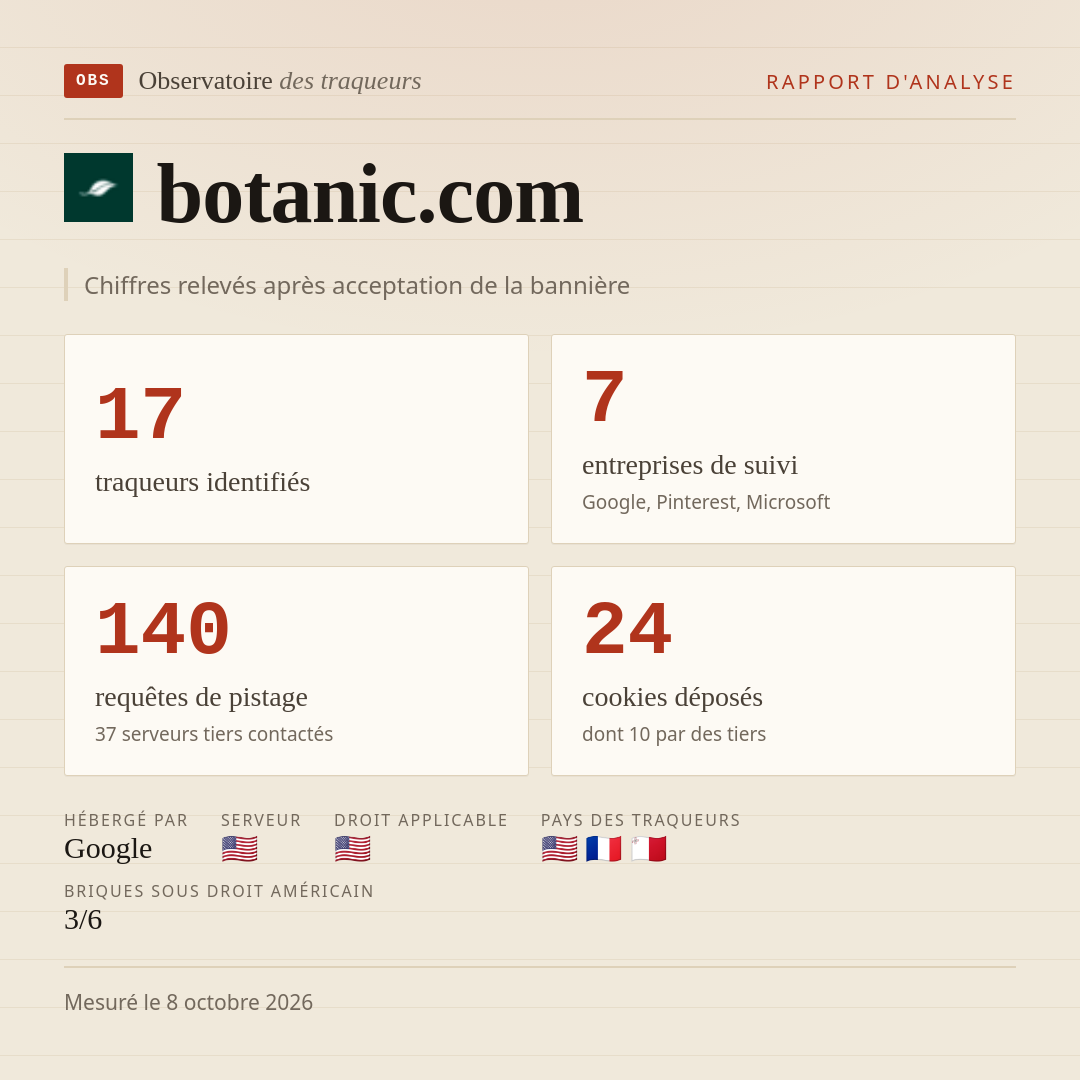
Task: Click the Malta flag under Pays des traqueurs
Action: pos(648,849)
